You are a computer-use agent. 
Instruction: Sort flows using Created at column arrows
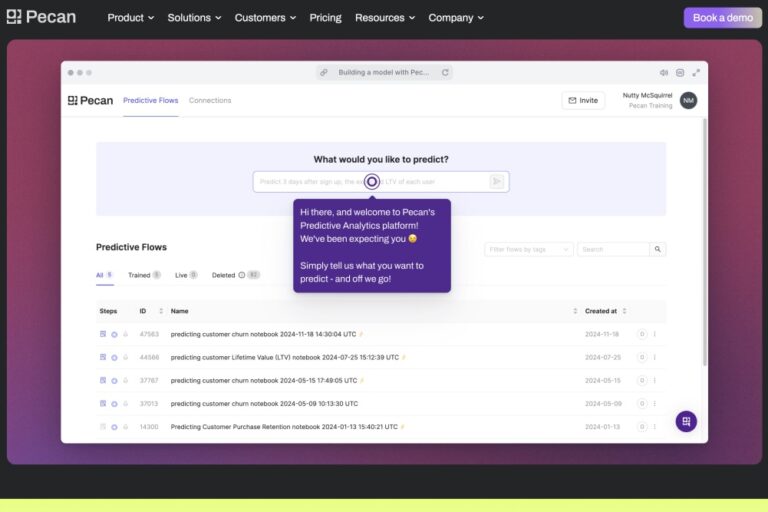click(624, 311)
